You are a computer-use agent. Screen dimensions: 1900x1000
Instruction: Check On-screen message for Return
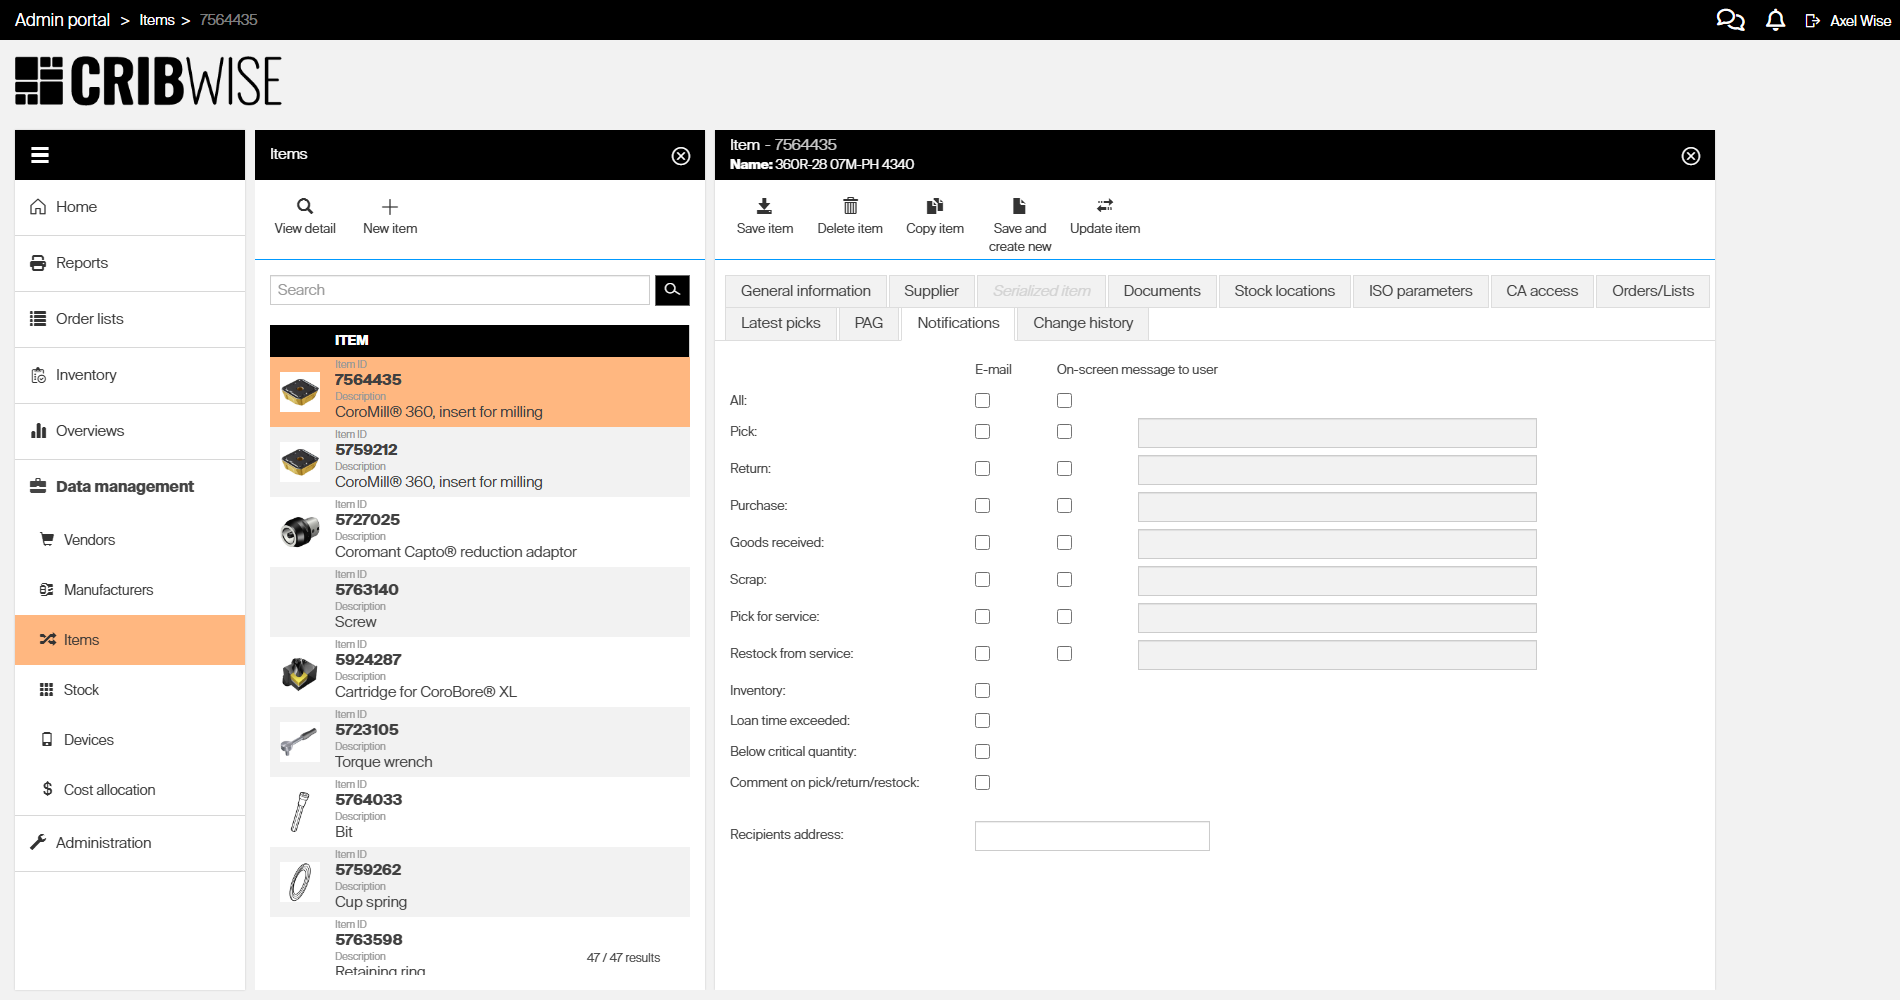pyautogui.click(x=1064, y=468)
